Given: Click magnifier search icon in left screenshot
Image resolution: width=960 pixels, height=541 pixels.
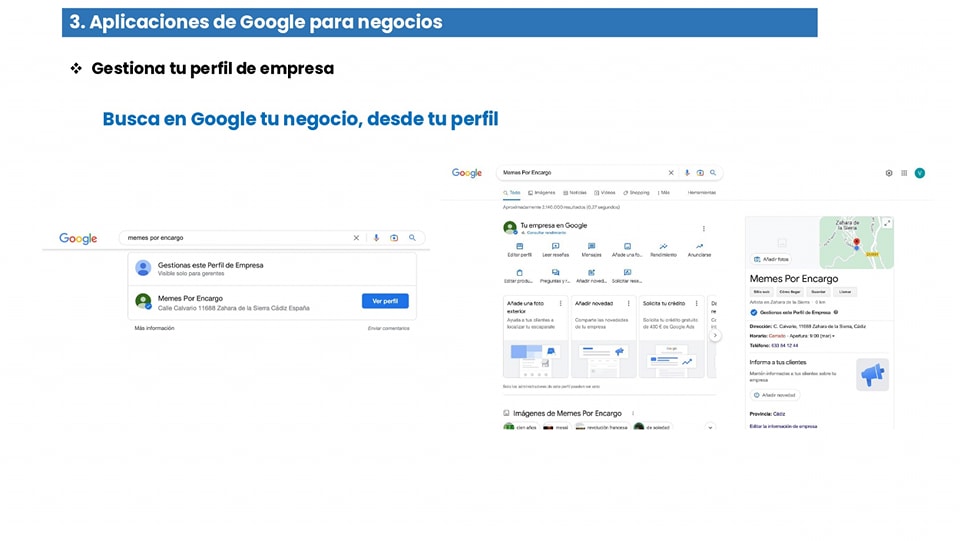Looking at the screenshot, I should click(x=412, y=238).
